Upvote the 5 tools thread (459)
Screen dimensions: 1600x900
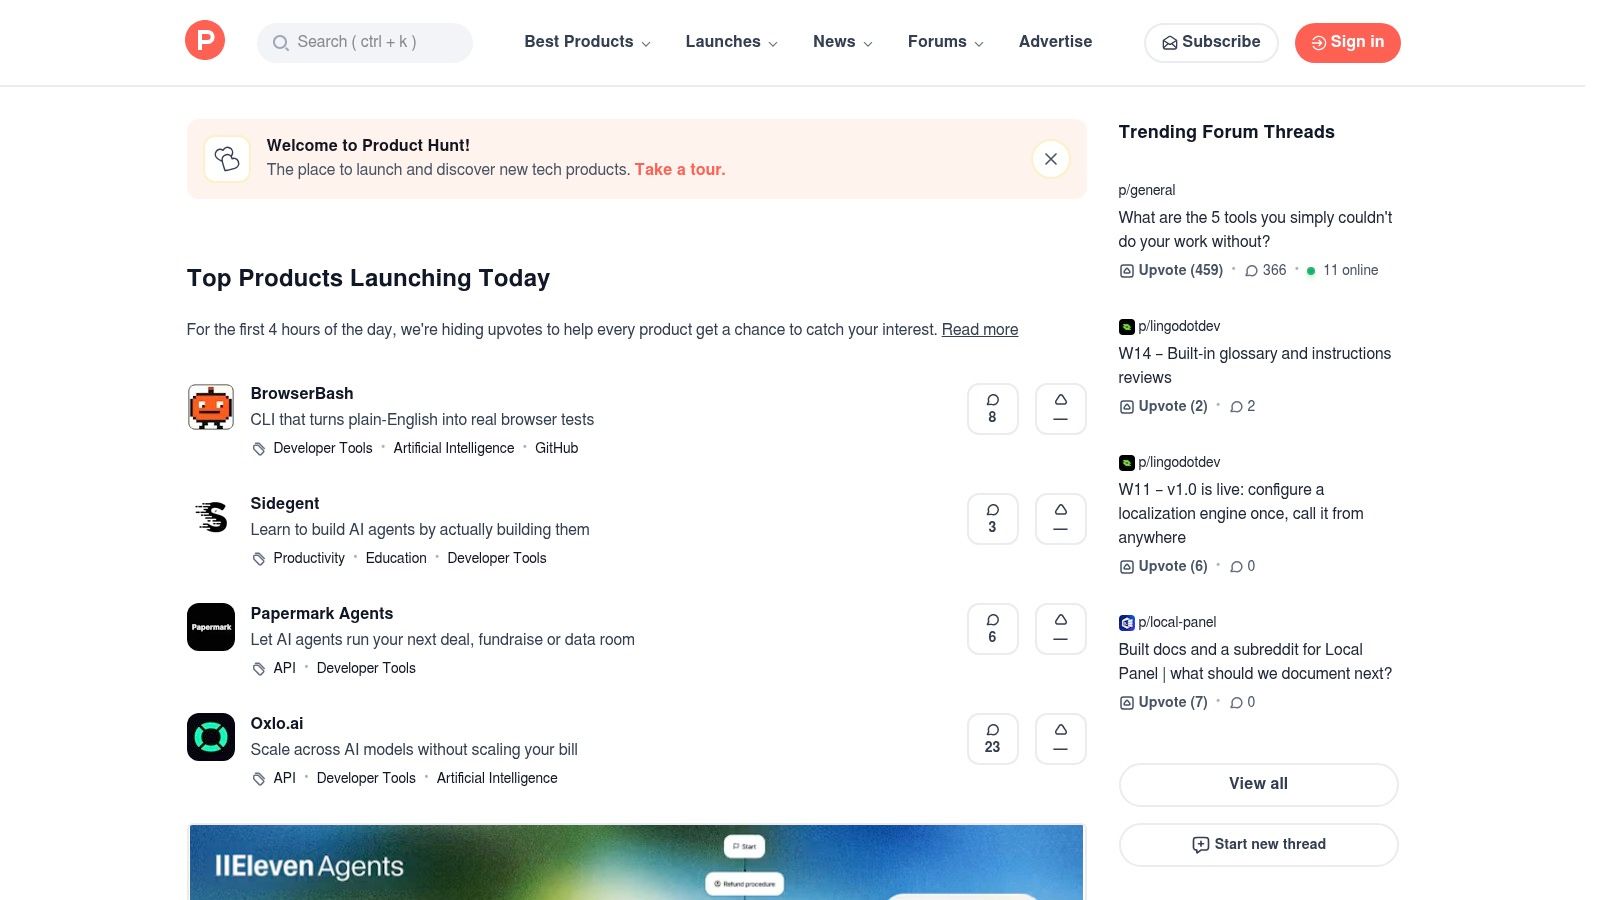pos(1171,270)
